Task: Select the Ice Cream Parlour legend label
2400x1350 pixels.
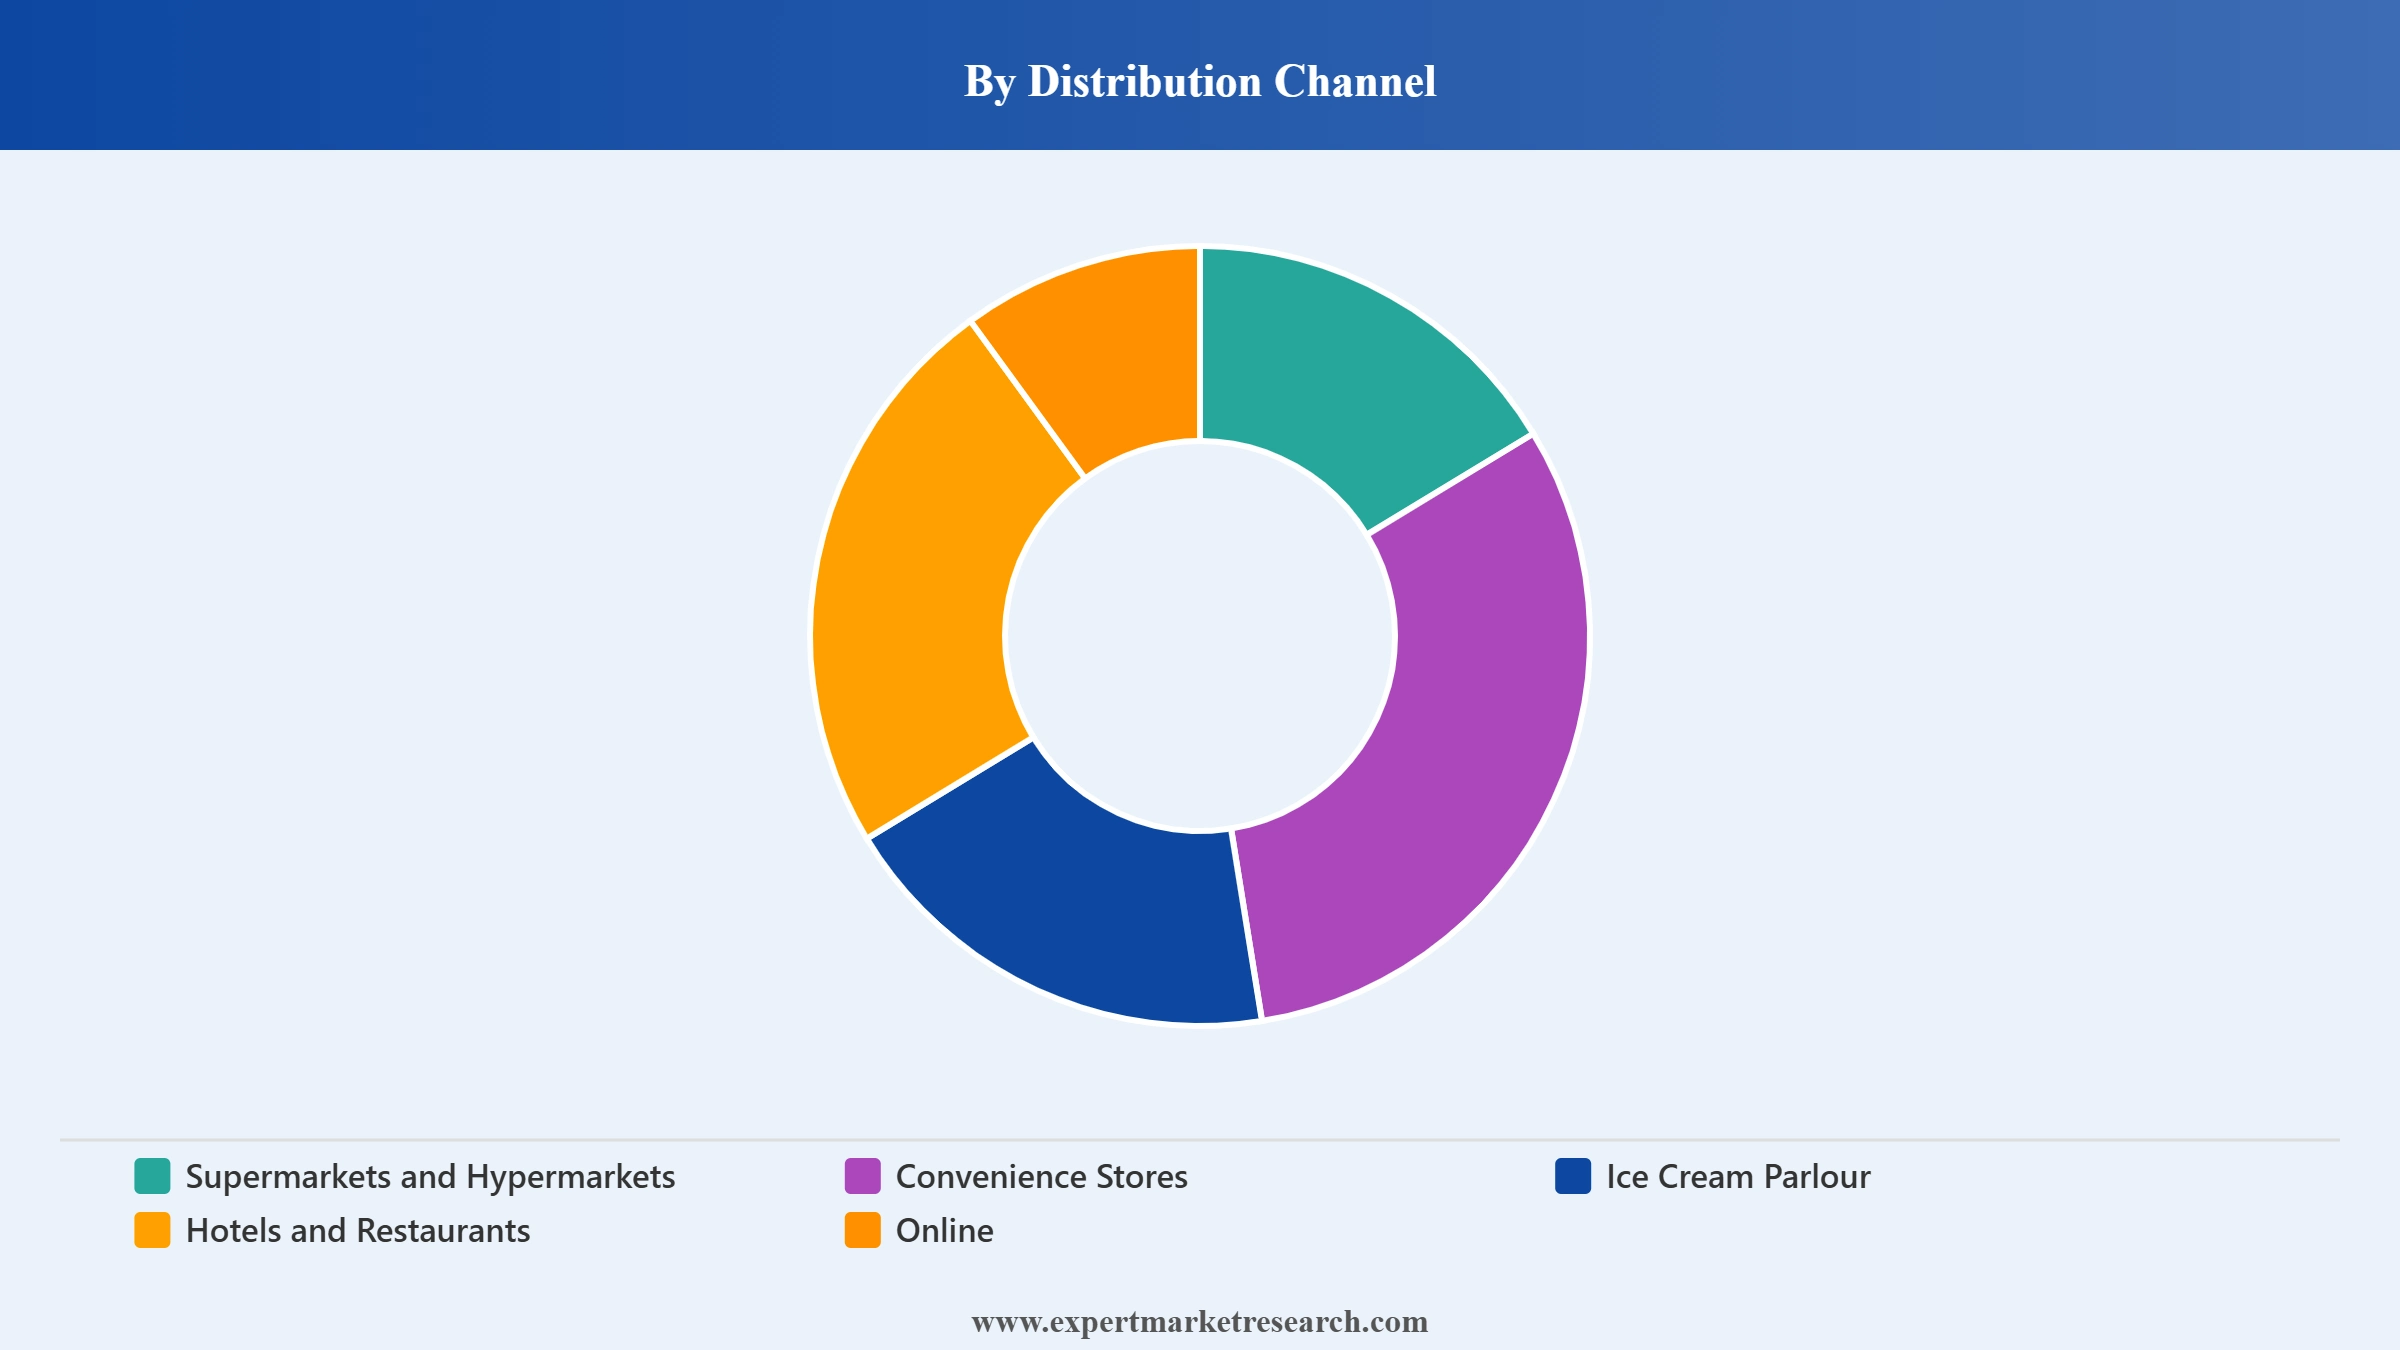Action: (x=1738, y=1177)
